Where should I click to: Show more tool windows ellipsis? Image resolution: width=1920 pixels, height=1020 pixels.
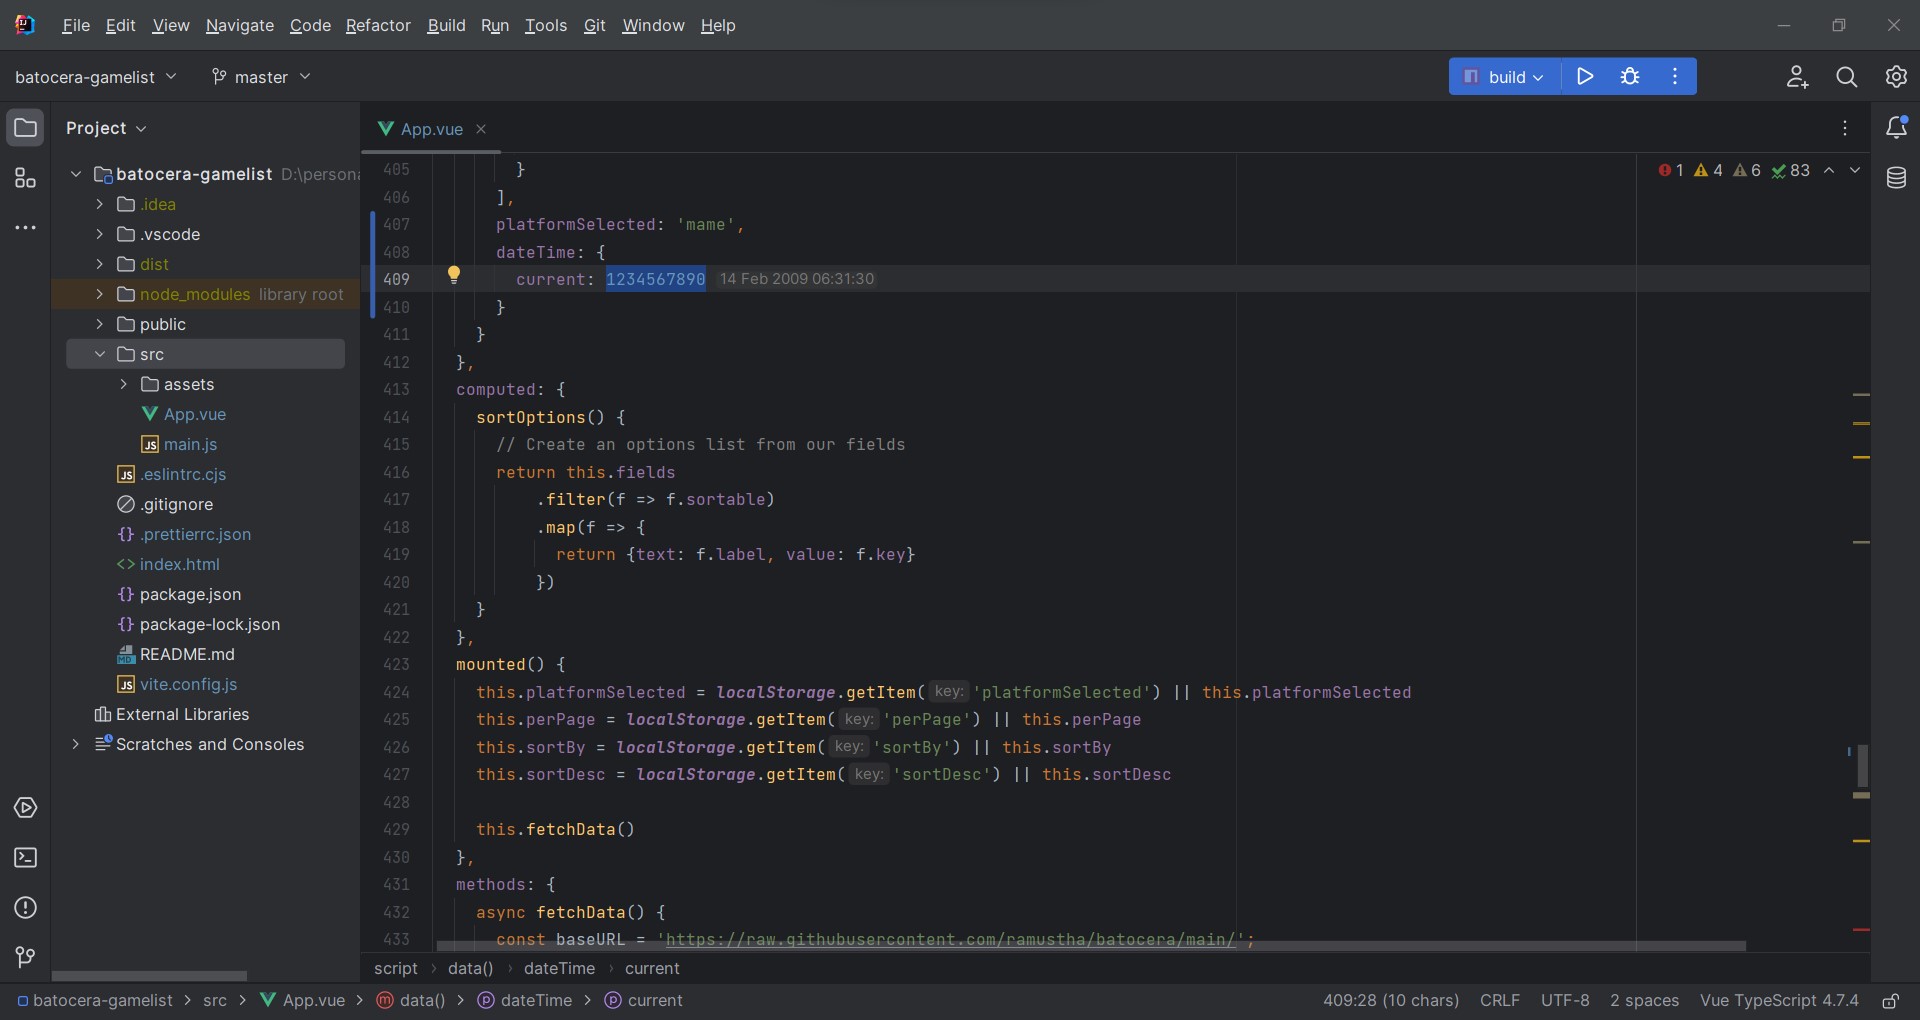click(25, 228)
